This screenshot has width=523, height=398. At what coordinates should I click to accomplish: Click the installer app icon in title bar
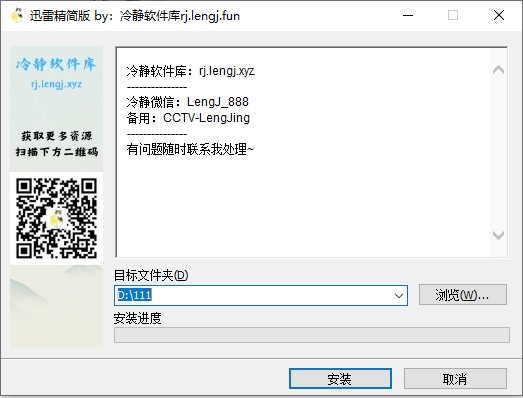[x=17, y=15]
